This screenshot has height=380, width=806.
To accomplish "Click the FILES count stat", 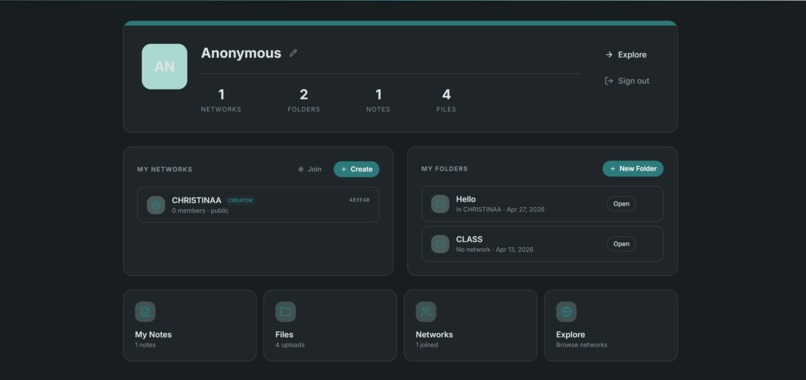I will click(x=446, y=100).
